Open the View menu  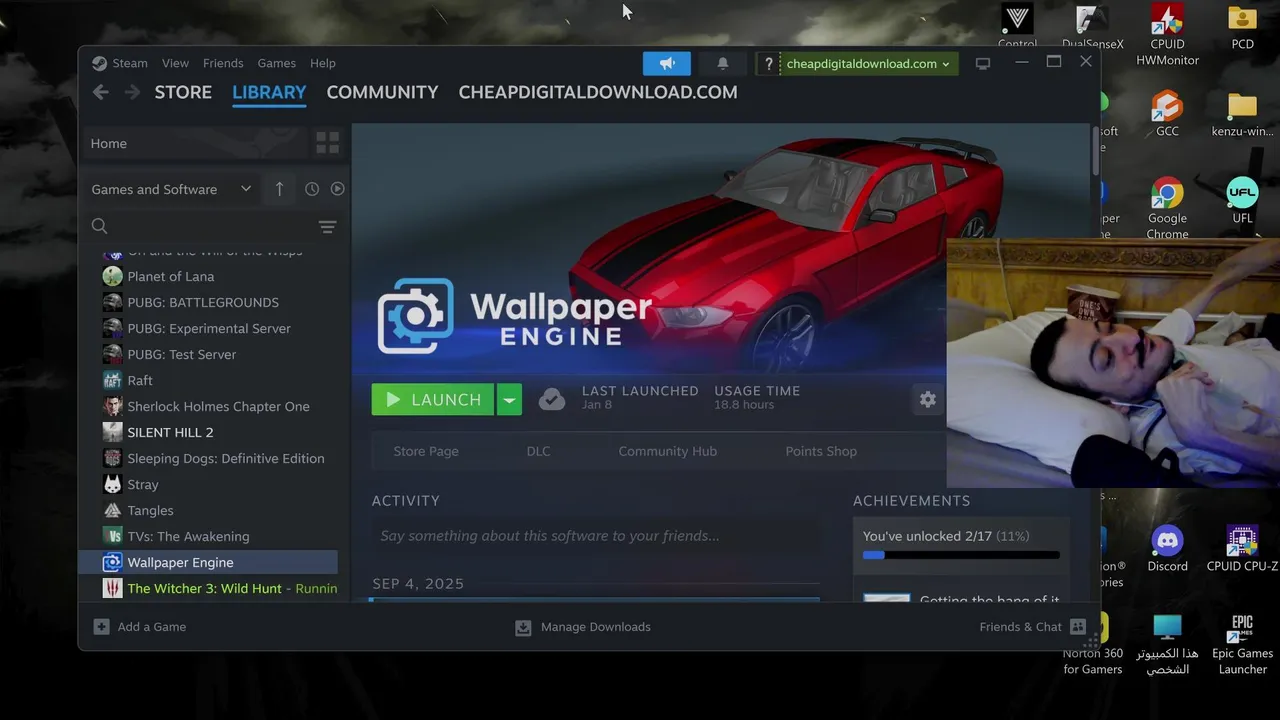(175, 63)
